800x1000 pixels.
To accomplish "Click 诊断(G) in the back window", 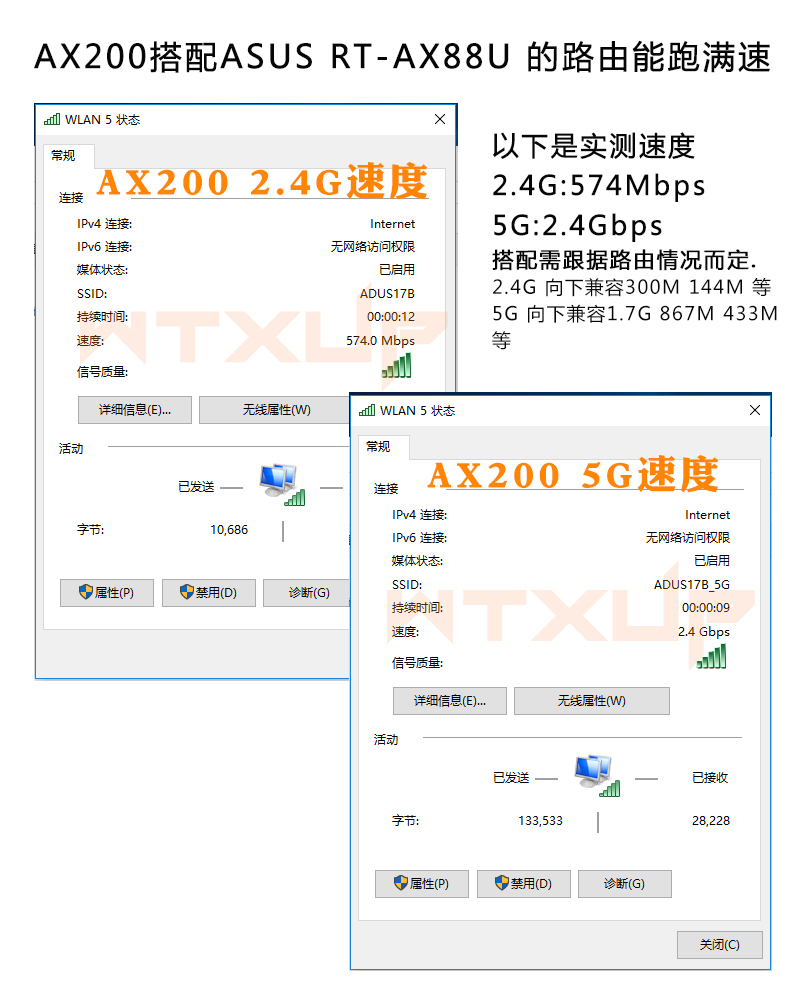I will pos(307,592).
